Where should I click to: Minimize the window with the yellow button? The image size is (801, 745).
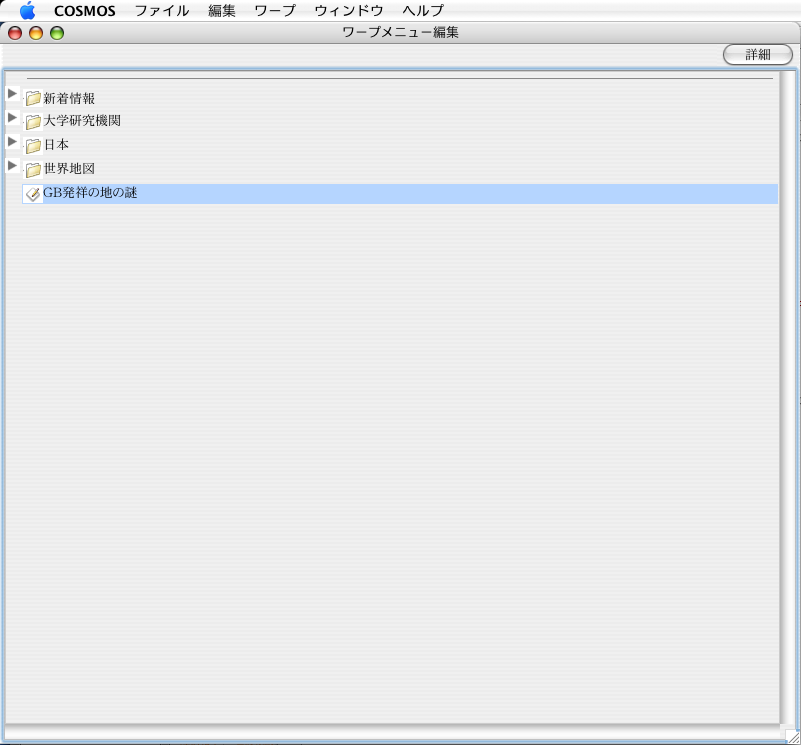point(36,33)
